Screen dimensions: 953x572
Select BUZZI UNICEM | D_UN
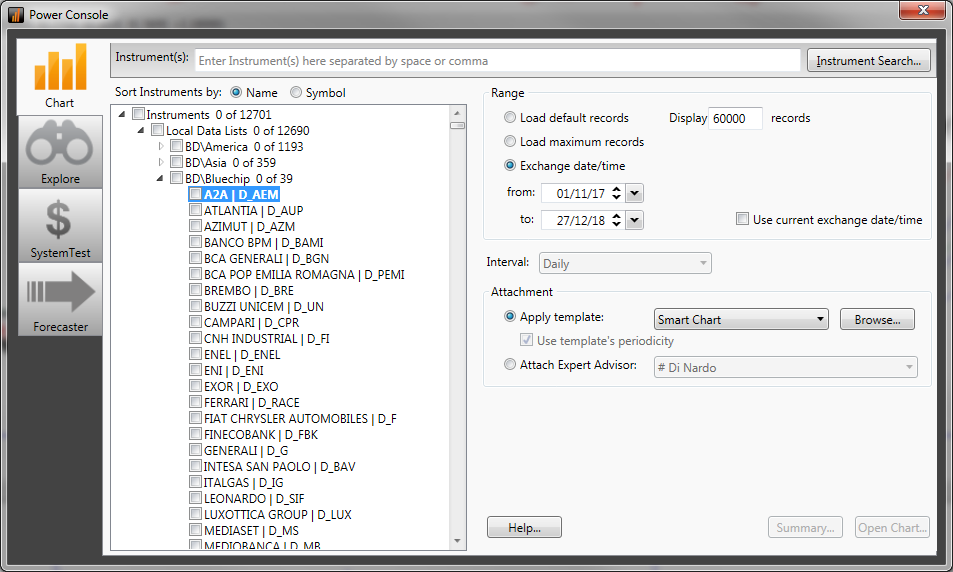(x=264, y=306)
